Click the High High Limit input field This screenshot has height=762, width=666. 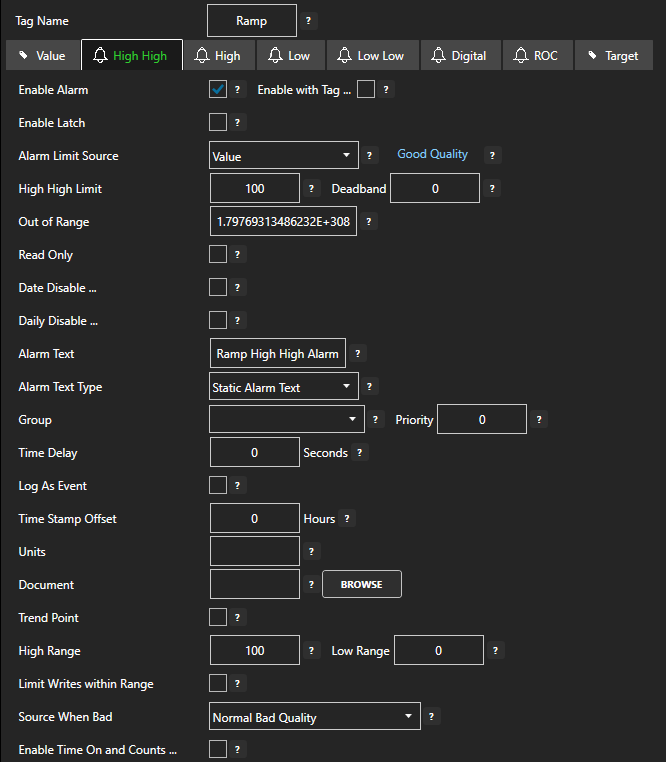[x=254, y=188]
